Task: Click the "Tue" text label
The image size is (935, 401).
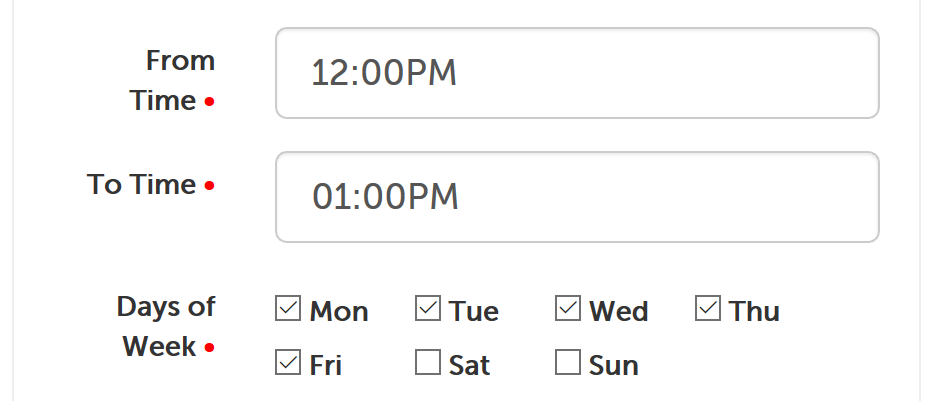Action: tap(474, 311)
